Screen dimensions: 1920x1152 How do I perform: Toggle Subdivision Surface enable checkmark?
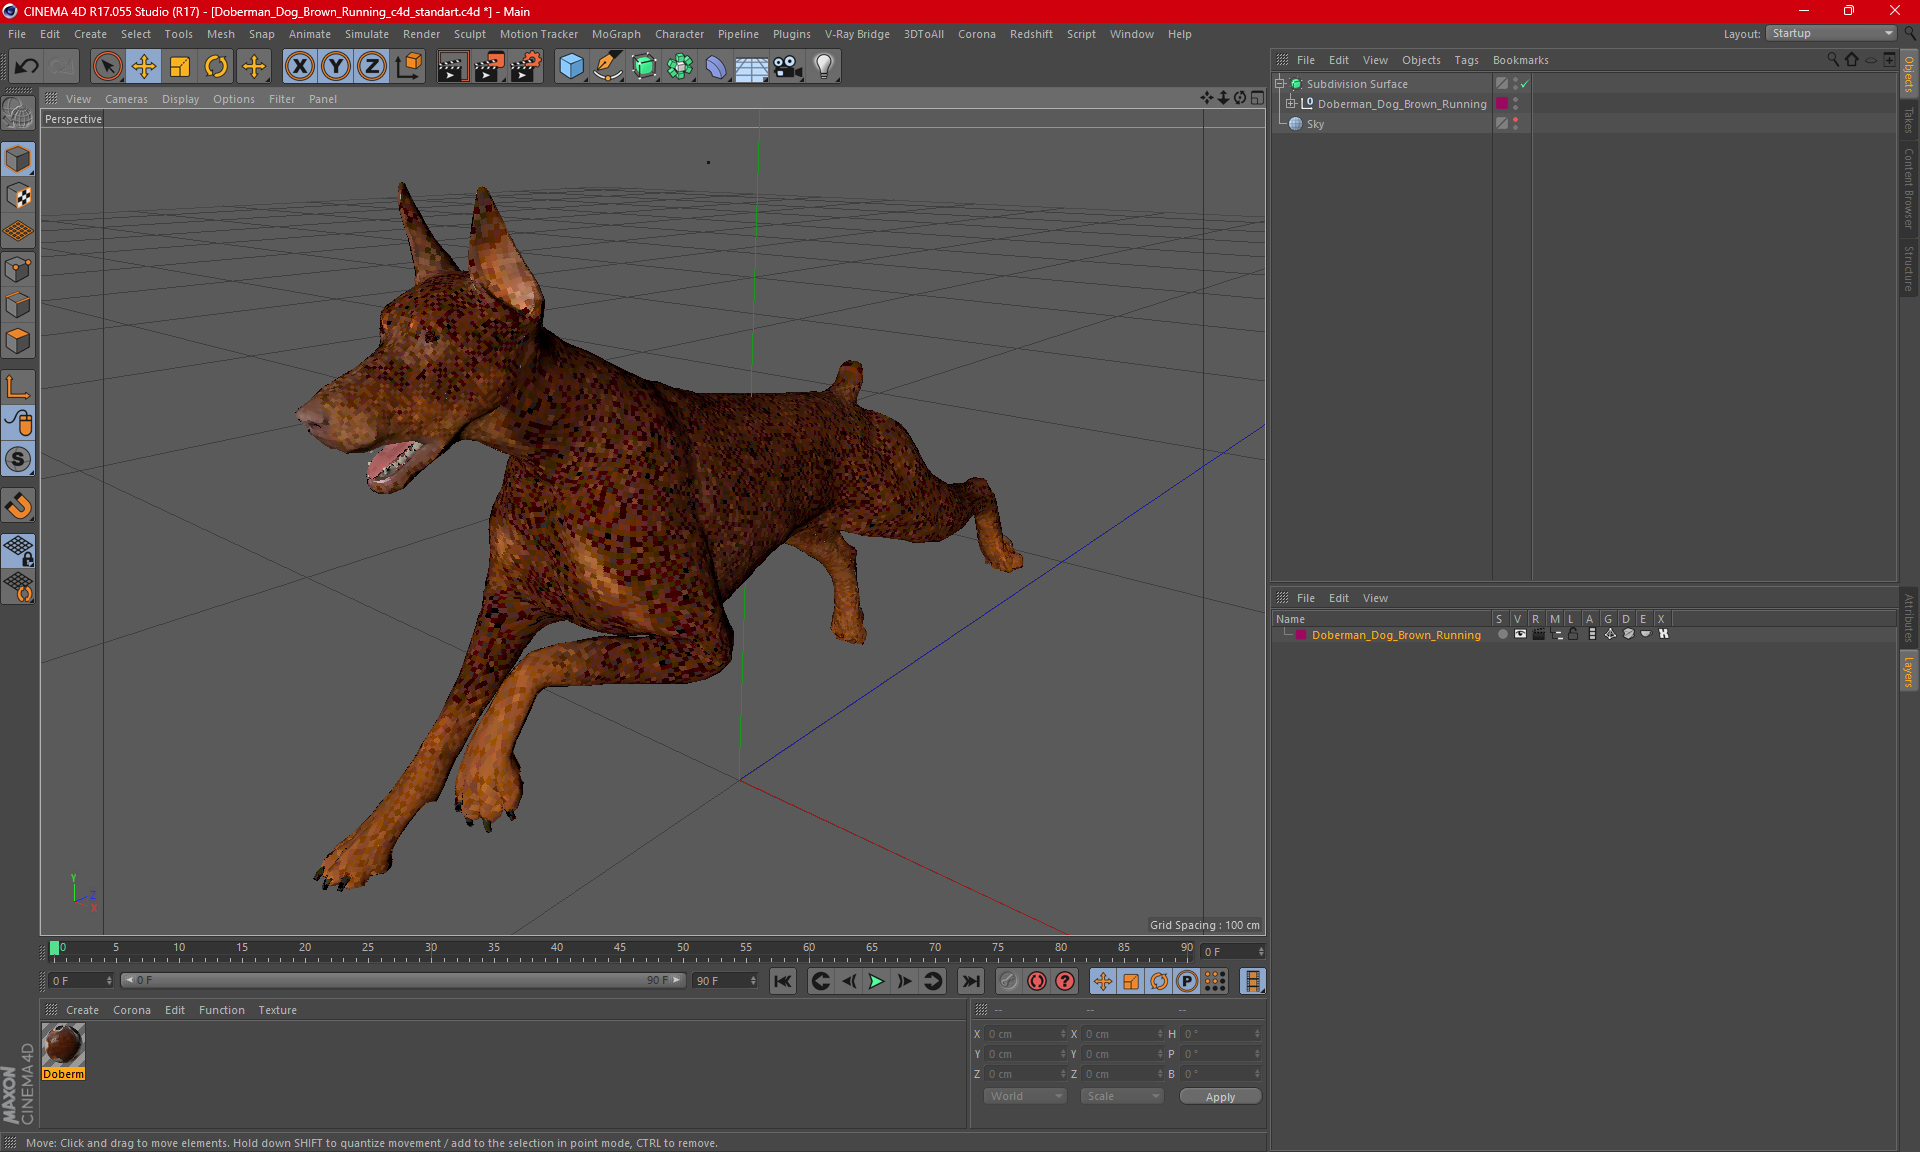click(1525, 84)
